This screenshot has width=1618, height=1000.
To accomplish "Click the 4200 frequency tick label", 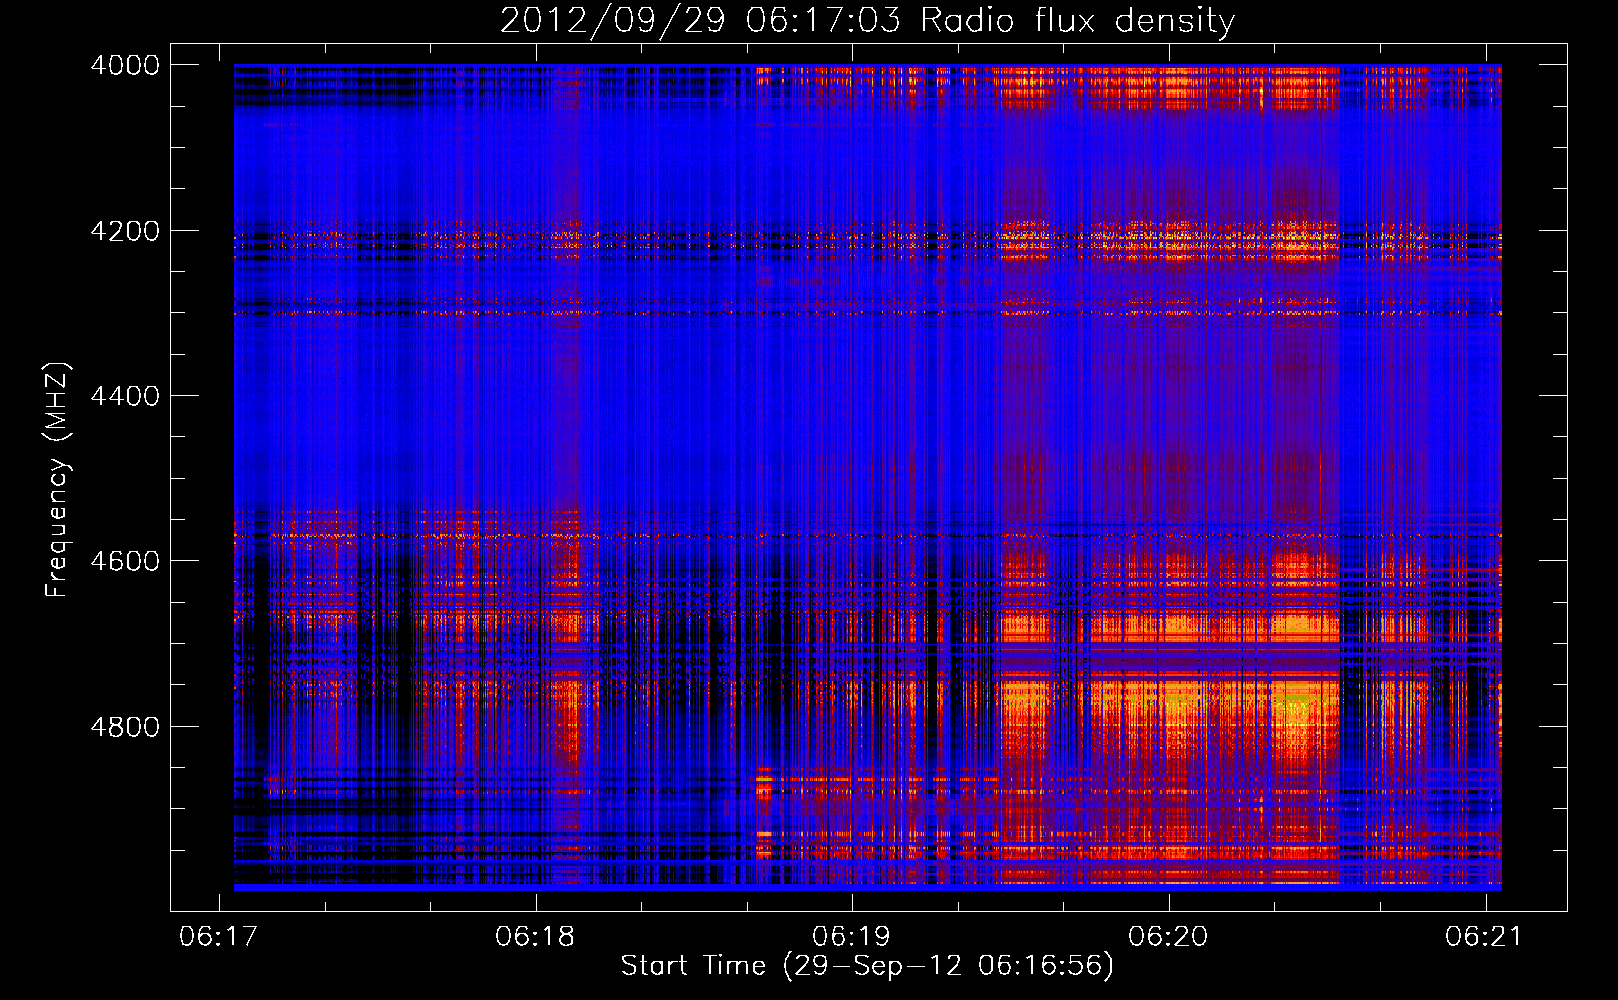I will [x=125, y=231].
